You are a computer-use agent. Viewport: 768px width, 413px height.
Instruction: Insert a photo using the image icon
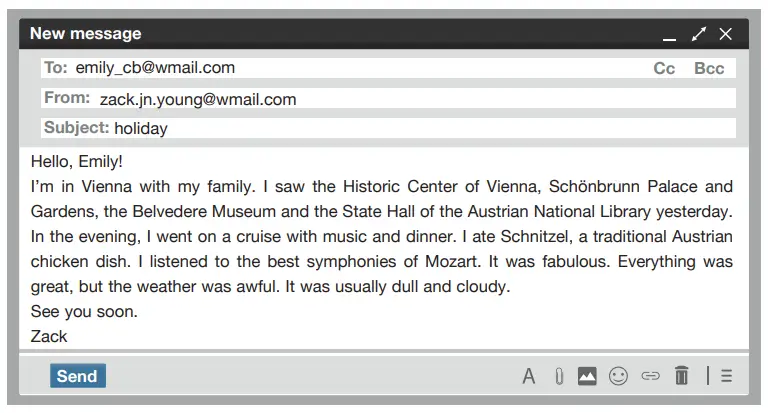588,376
